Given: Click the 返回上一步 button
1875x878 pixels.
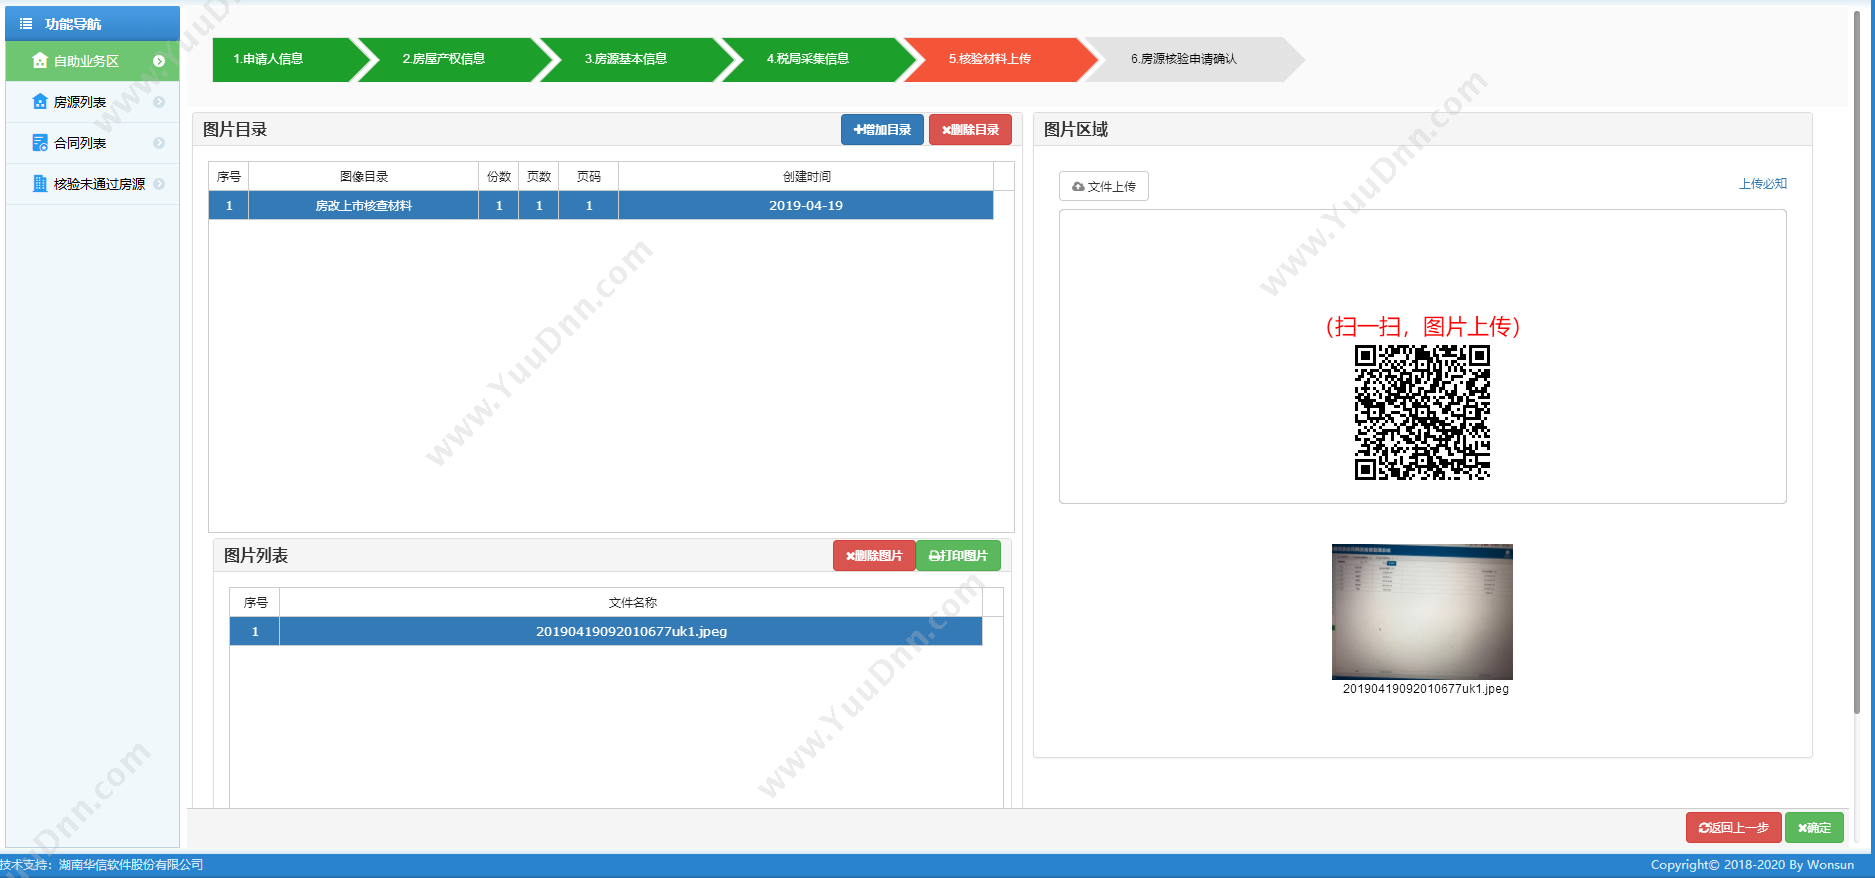Looking at the screenshot, I should click(x=1733, y=828).
